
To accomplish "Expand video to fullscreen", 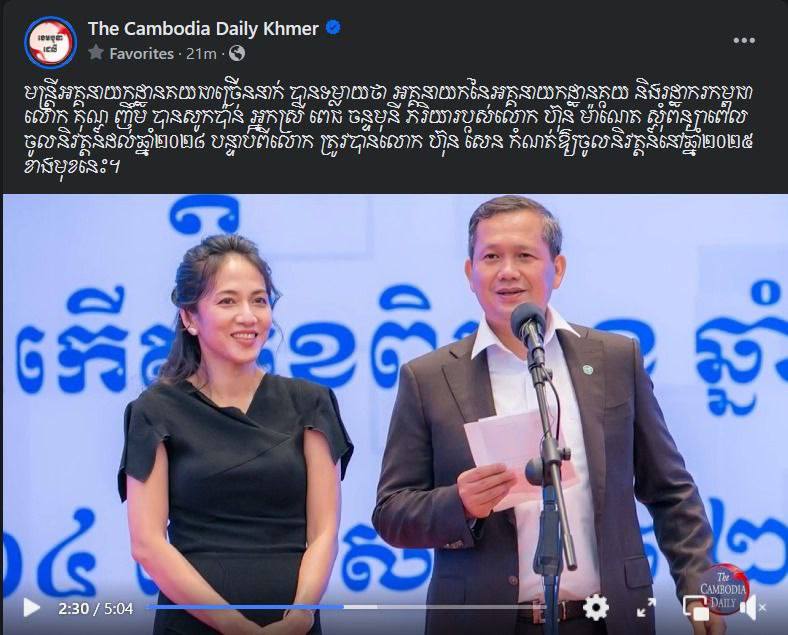I will click(646, 608).
